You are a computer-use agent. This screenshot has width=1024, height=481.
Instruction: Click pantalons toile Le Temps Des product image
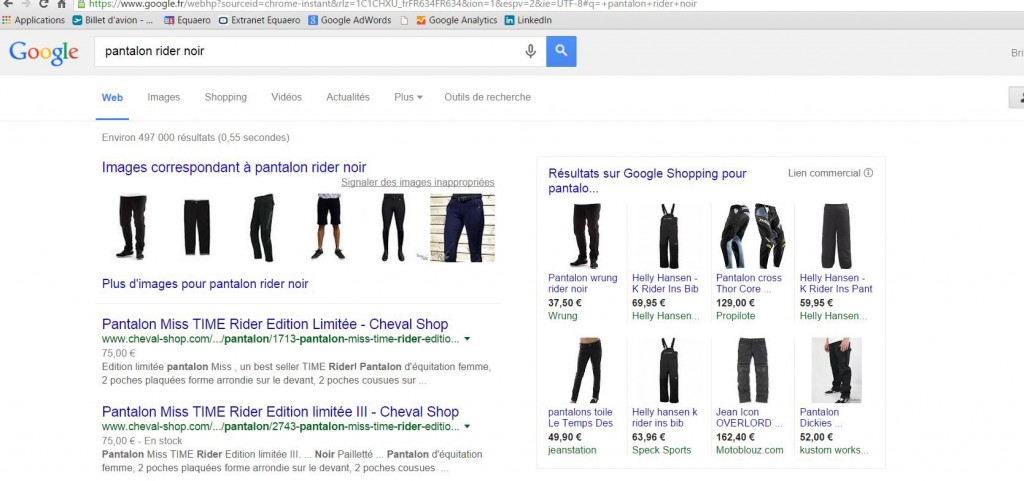[x=585, y=370]
